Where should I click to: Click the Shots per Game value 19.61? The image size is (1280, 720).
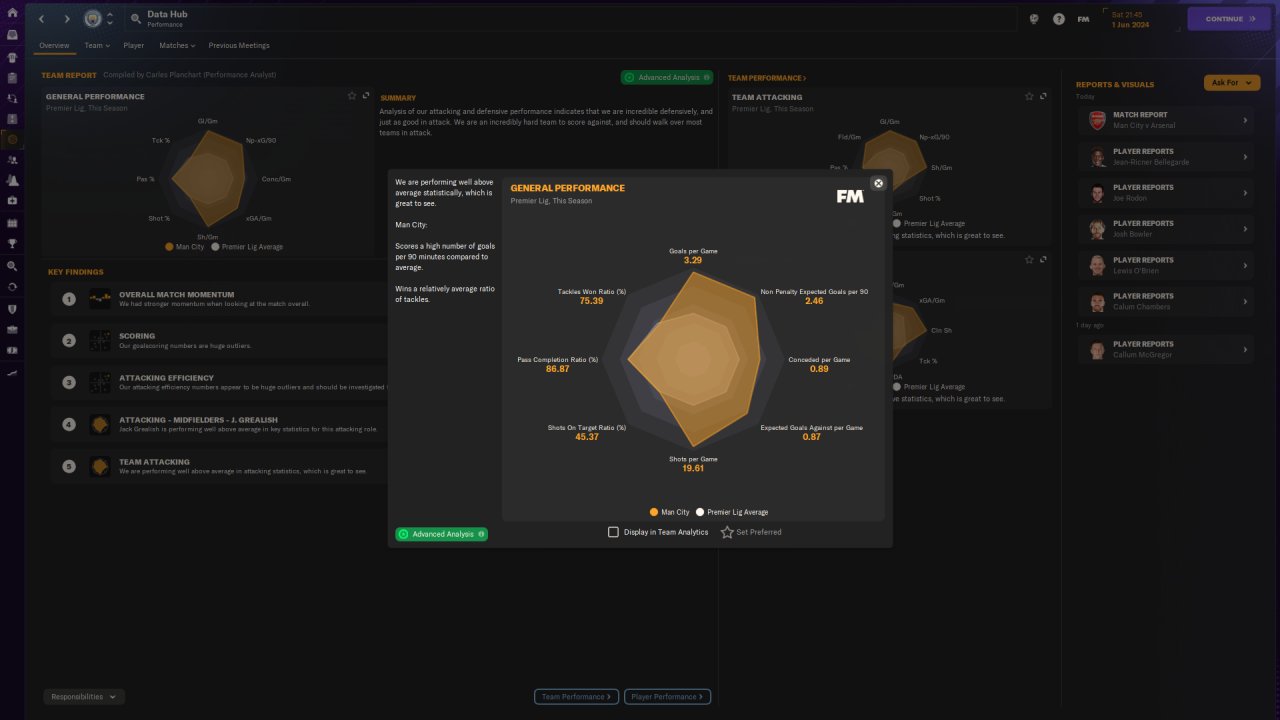pyautogui.click(x=693, y=468)
